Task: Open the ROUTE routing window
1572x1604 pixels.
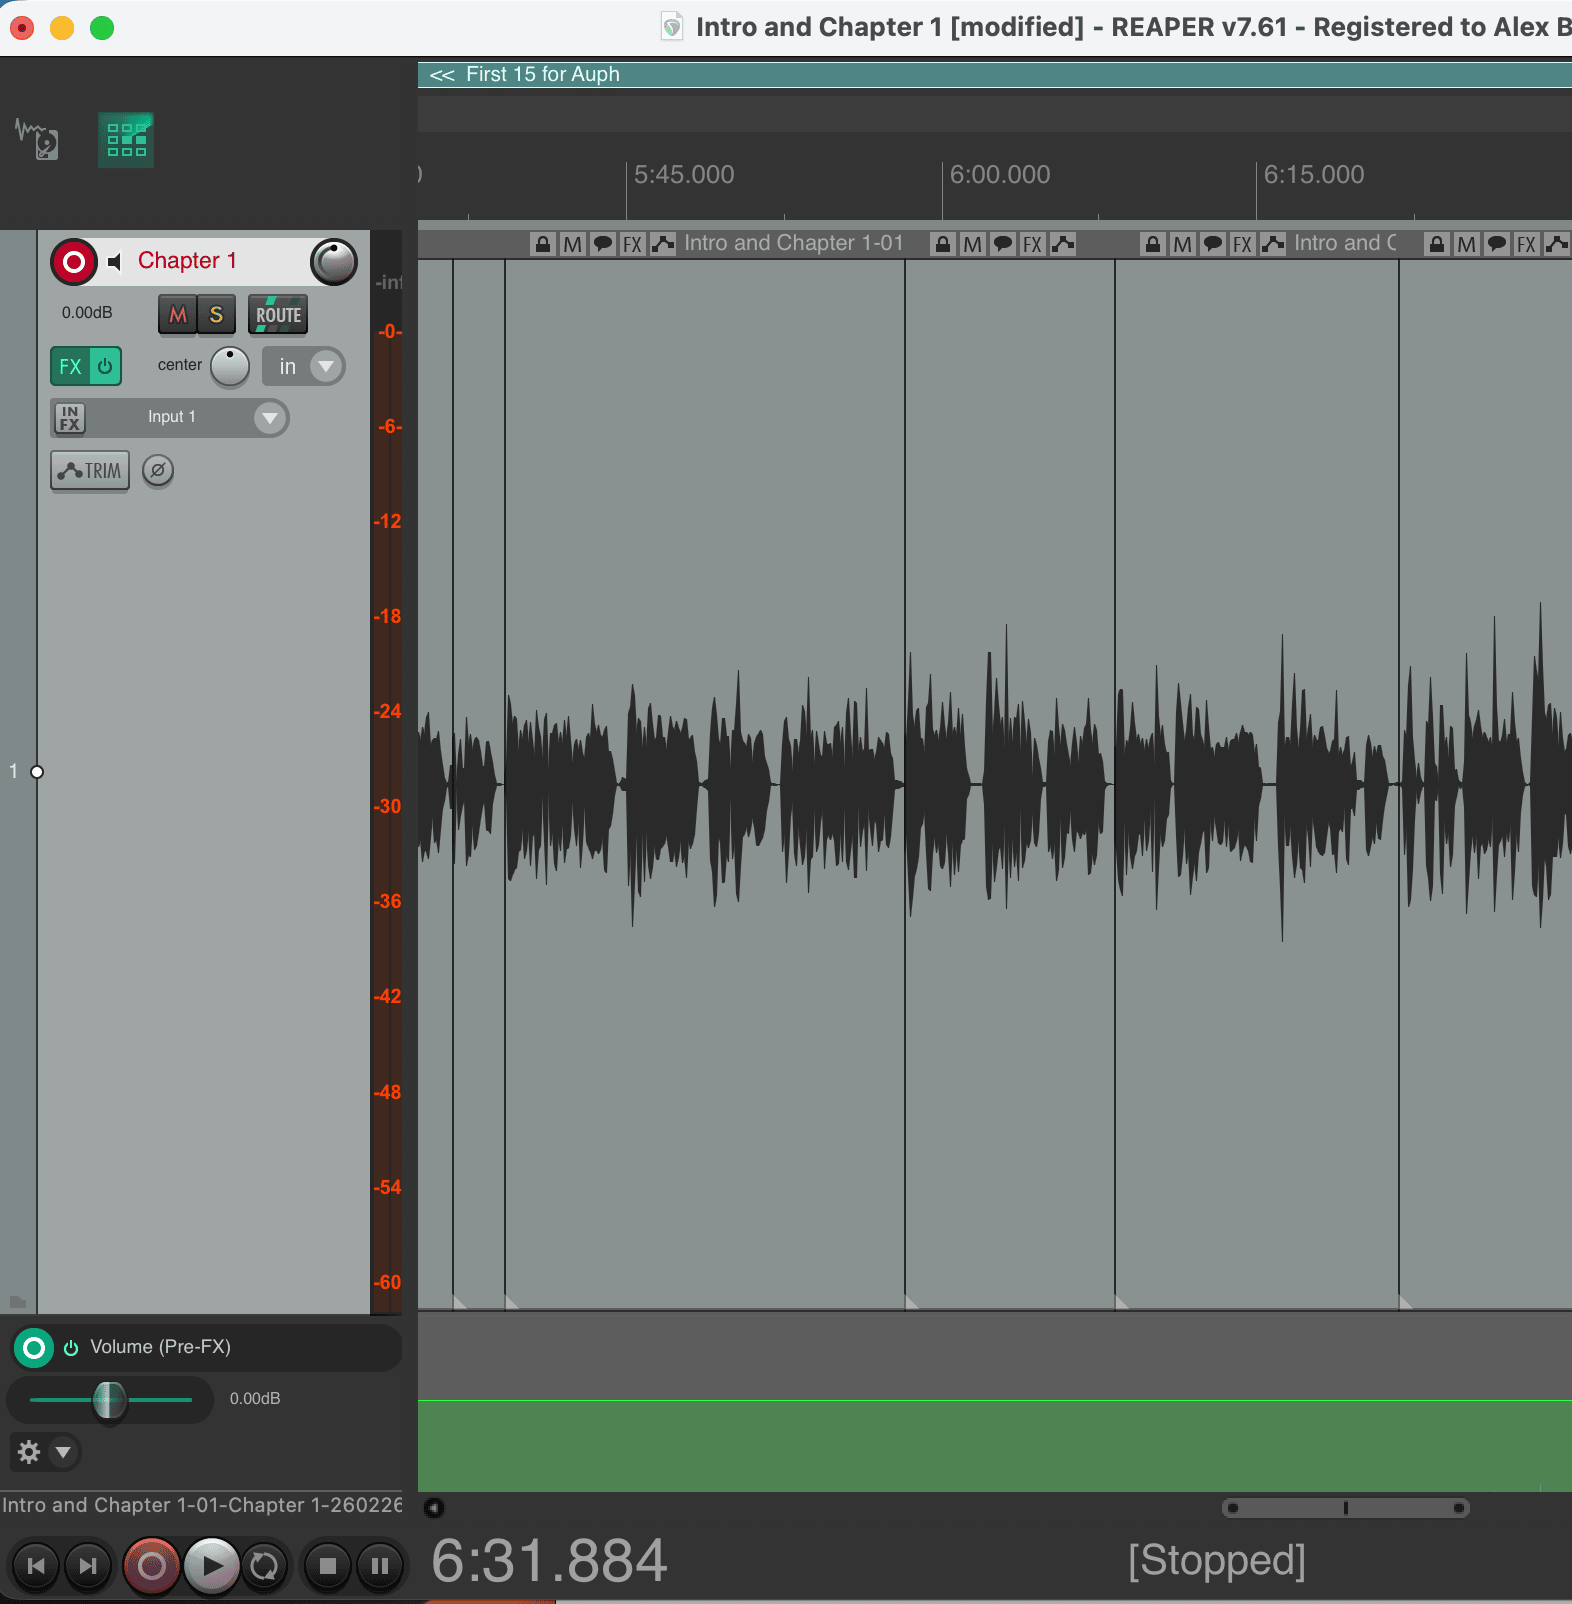Action: tap(278, 315)
